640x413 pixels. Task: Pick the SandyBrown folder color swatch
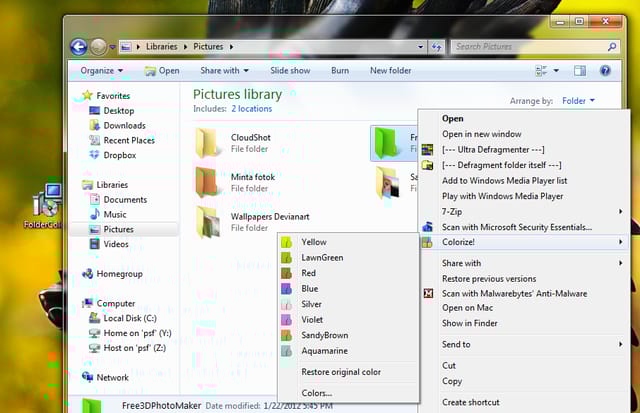click(287, 335)
